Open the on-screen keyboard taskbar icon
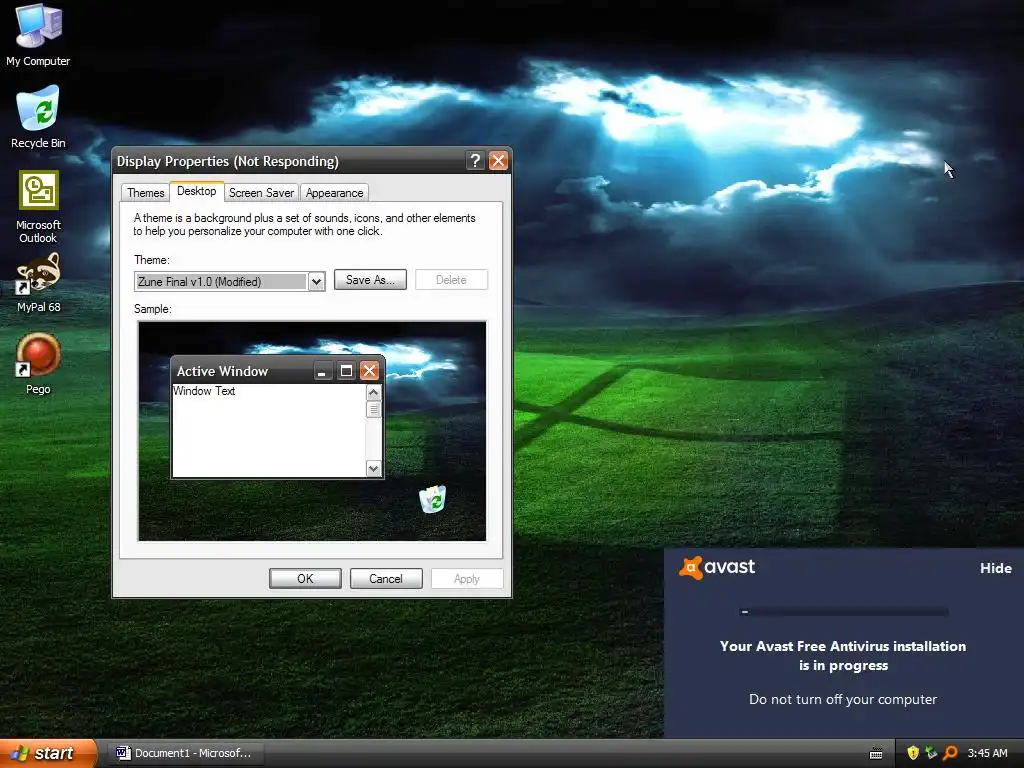The height and width of the screenshot is (768, 1024). click(x=876, y=754)
